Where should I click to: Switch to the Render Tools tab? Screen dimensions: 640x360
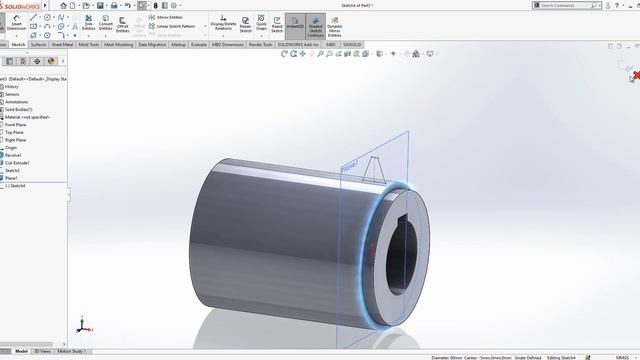[260, 44]
